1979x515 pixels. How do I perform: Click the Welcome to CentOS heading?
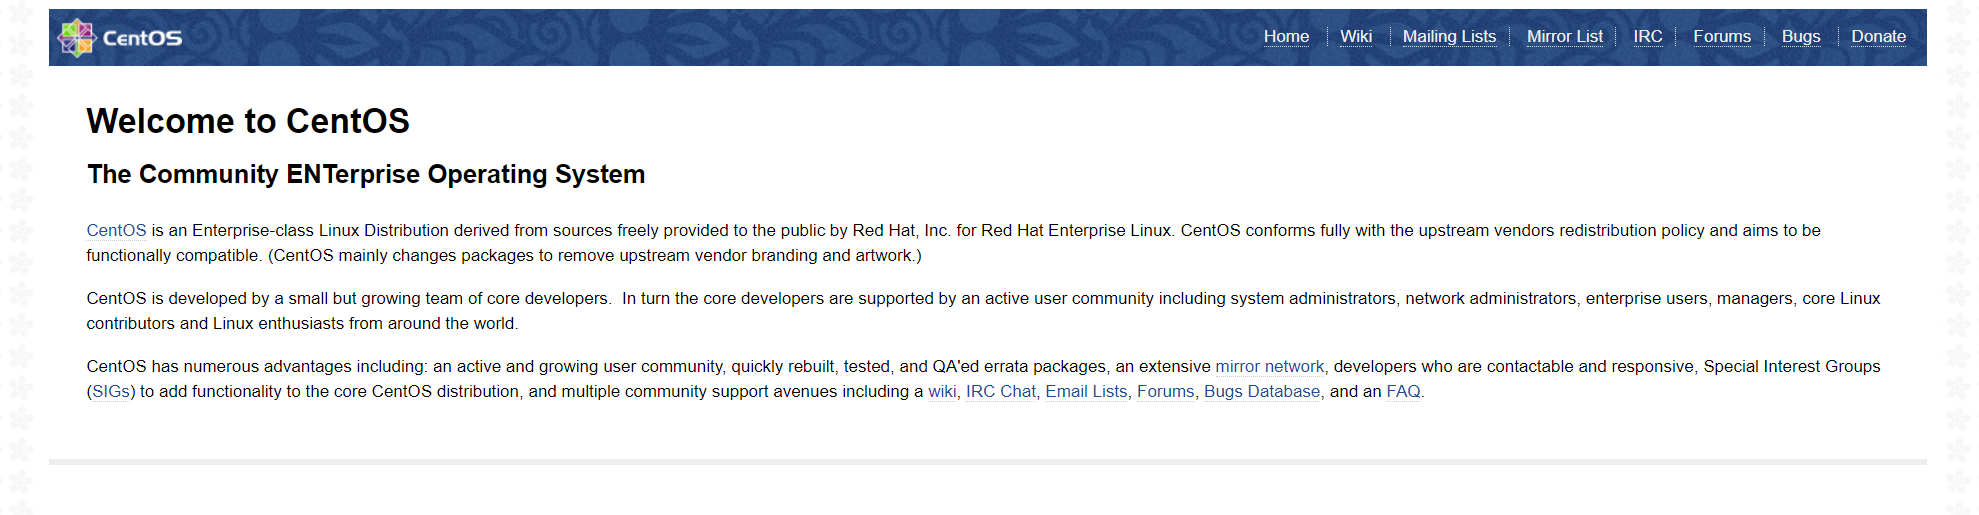[248, 121]
